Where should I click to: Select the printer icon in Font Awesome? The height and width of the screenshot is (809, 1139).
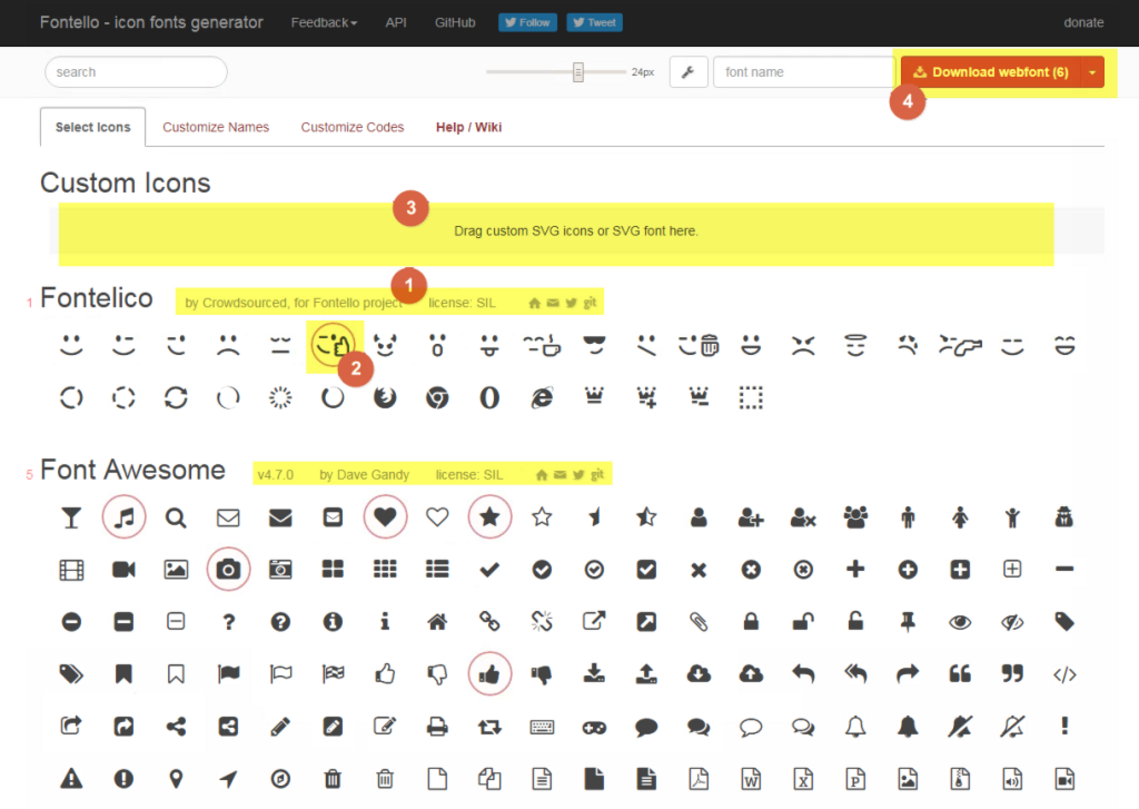pyautogui.click(x=437, y=726)
